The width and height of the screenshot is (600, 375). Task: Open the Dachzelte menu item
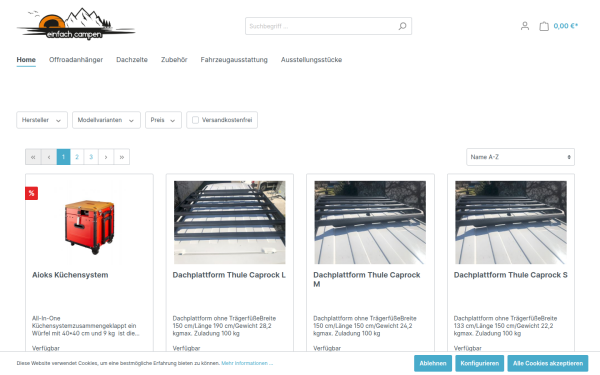[132, 60]
